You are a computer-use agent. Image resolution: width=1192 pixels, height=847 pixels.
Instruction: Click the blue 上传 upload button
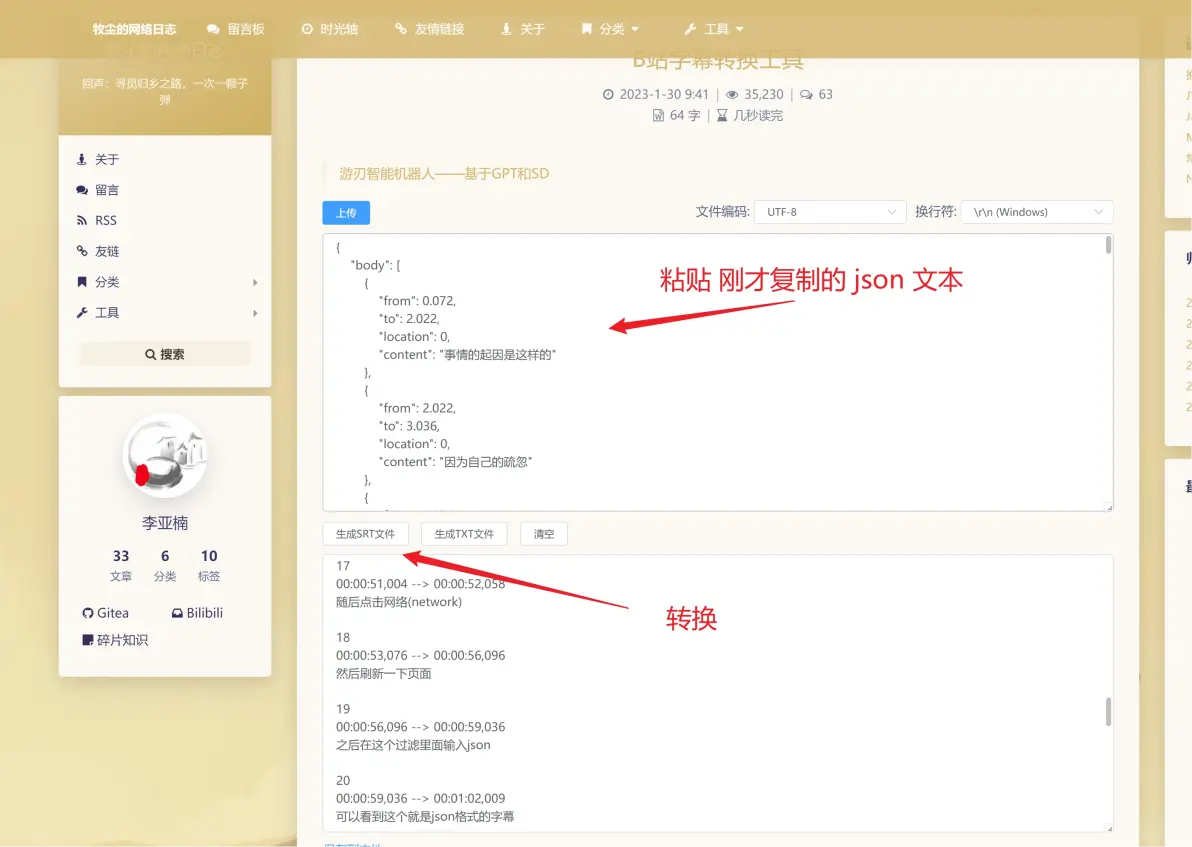[x=346, y=213]
